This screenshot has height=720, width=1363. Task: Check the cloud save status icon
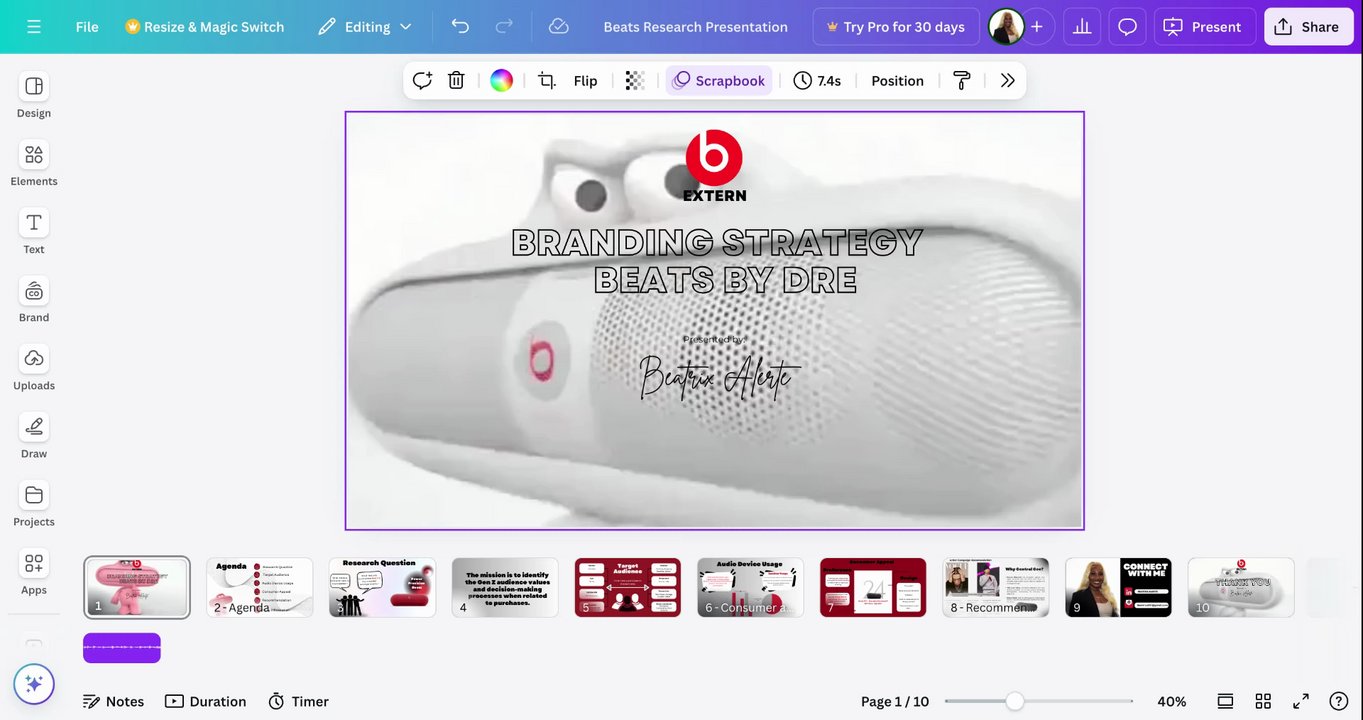(559, 27)
